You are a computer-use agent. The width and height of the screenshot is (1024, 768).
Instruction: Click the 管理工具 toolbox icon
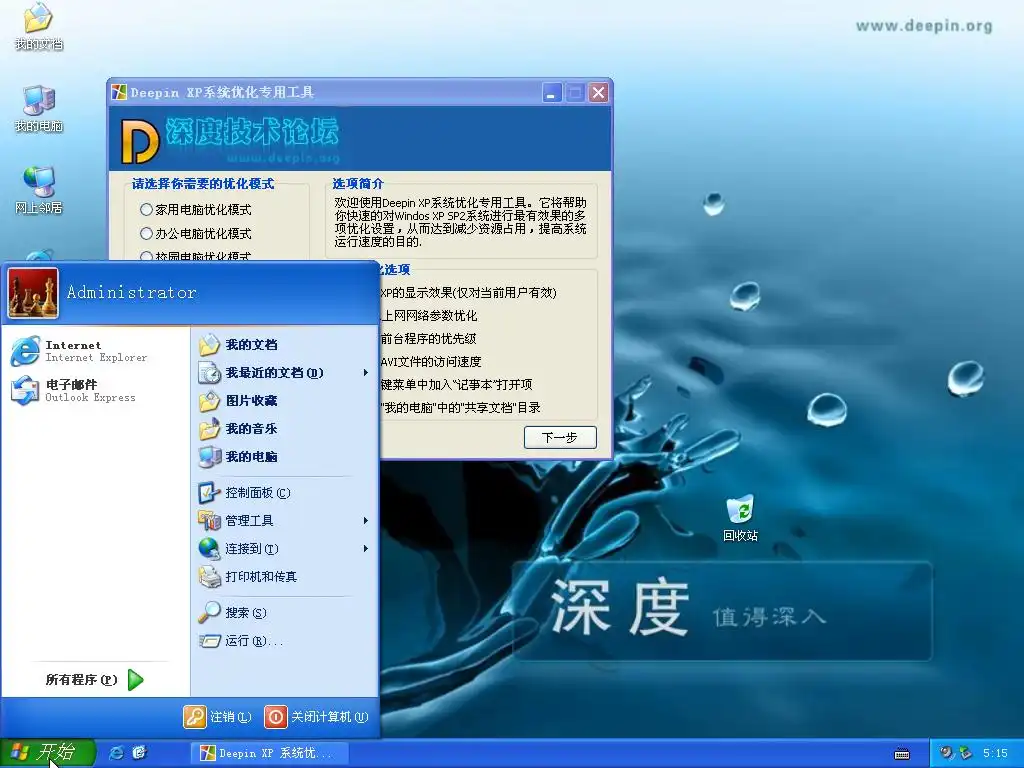[x=209, y=520]
